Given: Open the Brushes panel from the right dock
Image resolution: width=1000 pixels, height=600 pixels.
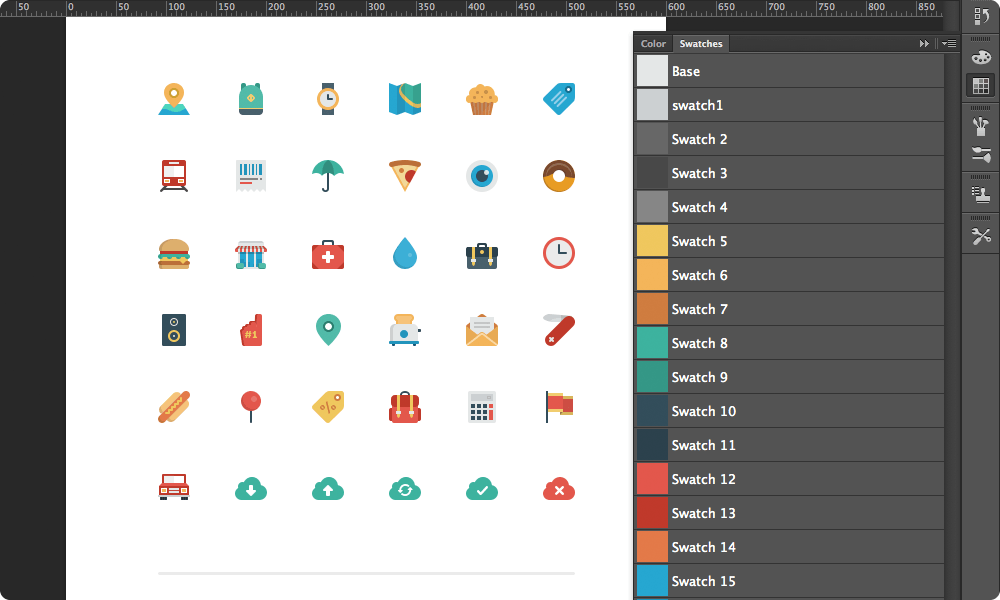Looking at the screenshot, I should click(x=981, y=127).
